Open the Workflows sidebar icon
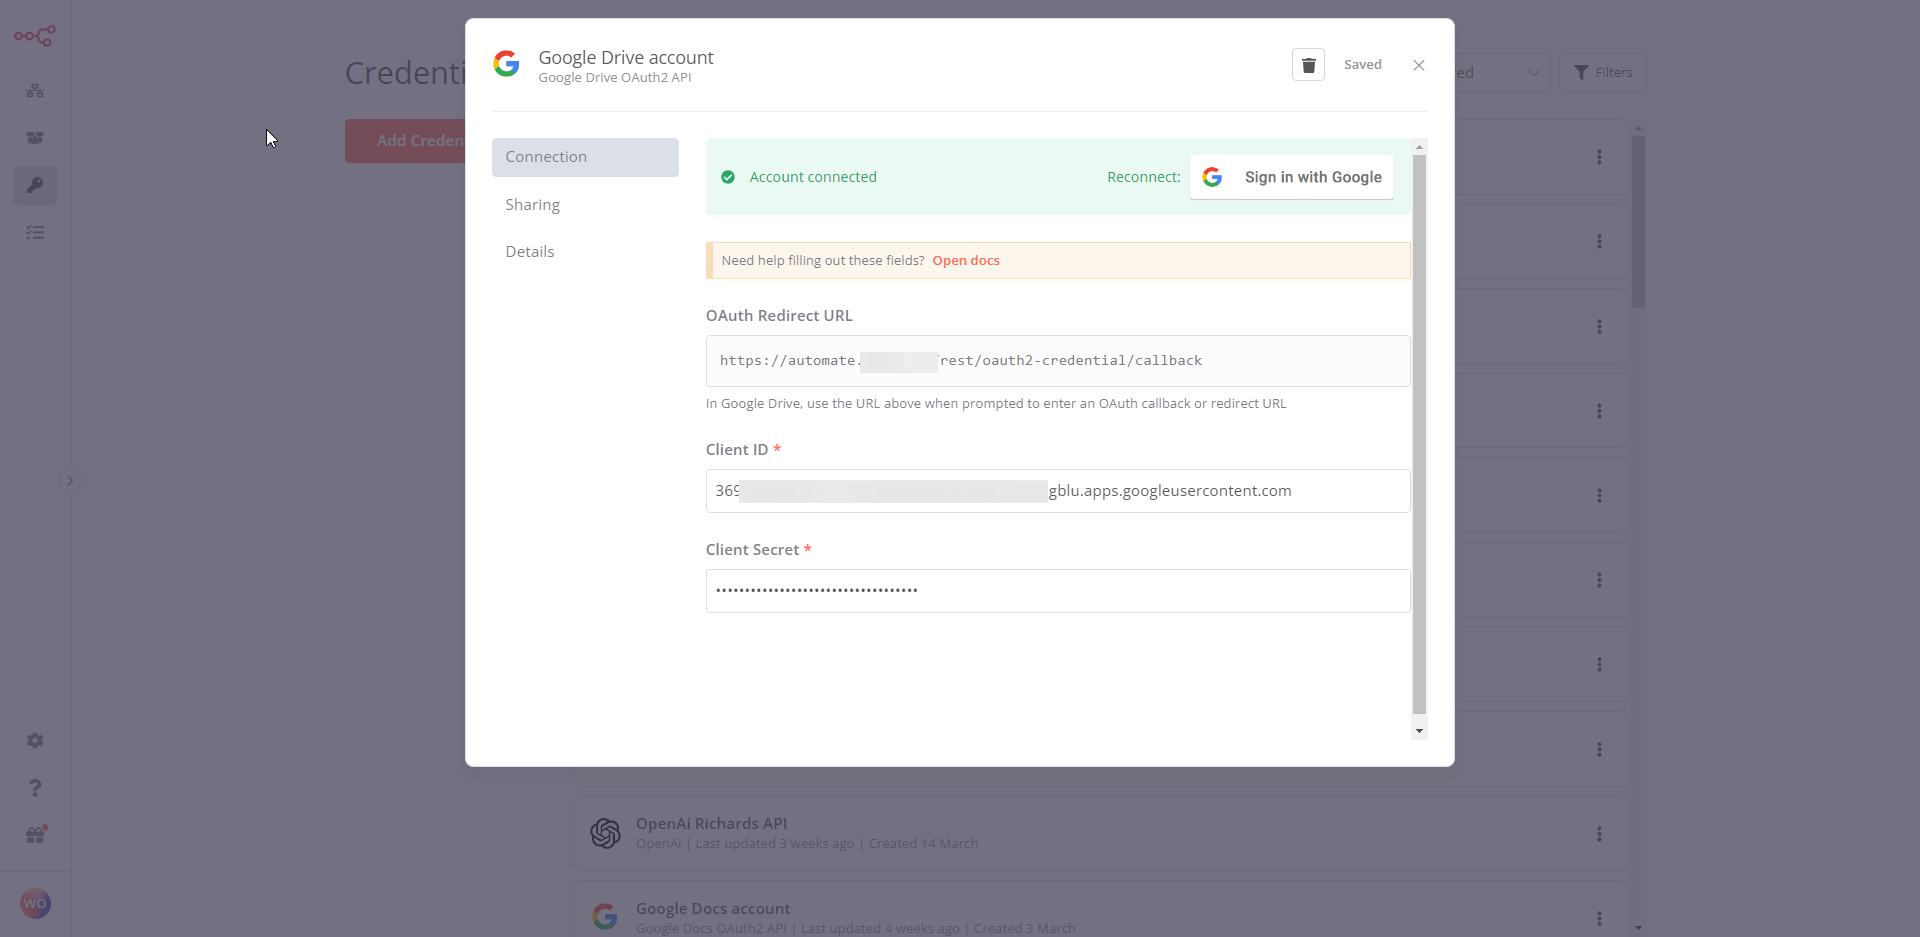The width and height of the screenshot is (1920, 937). pos(35,91)
